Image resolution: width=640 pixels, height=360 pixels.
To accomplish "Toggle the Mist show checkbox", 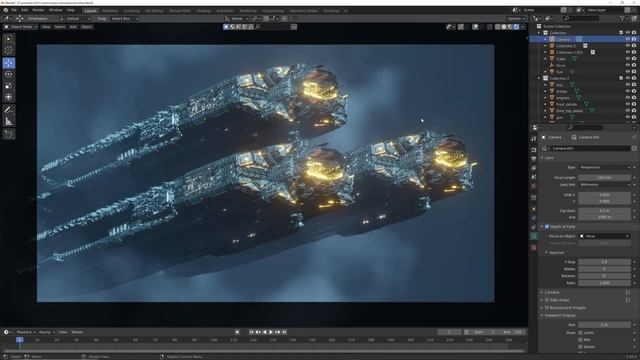I will pyautogui.click(x=580, y=340).
